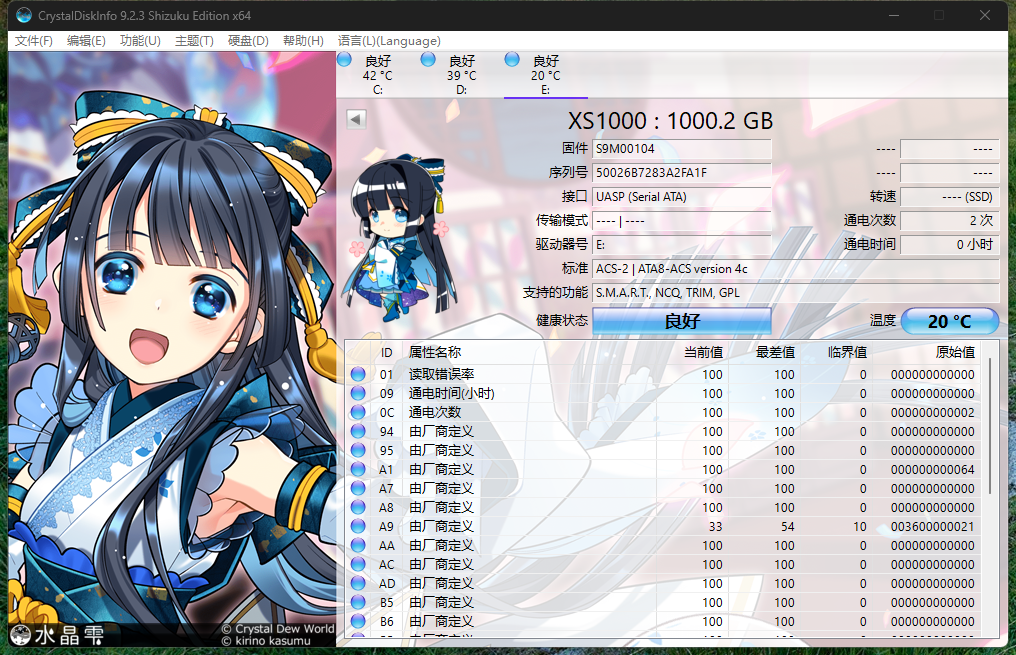
Task: Open the 文件(F) menu
Action: pyautogui.click(x=34, y=41)
